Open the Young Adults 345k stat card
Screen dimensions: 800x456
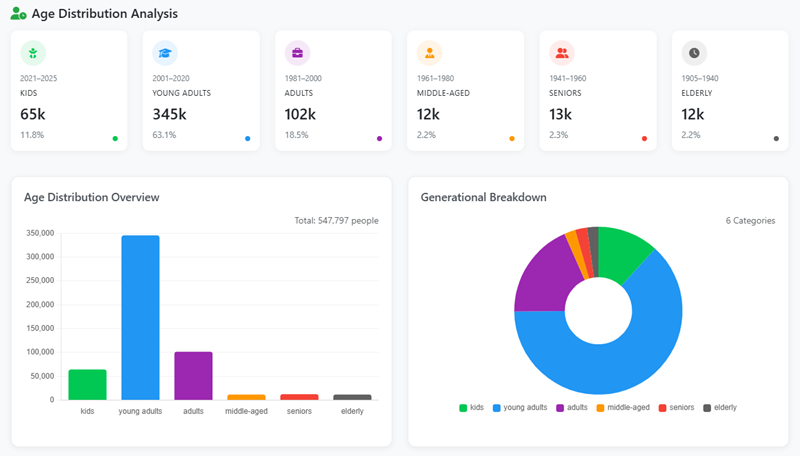pyautogui.click(x=201, y=91)
